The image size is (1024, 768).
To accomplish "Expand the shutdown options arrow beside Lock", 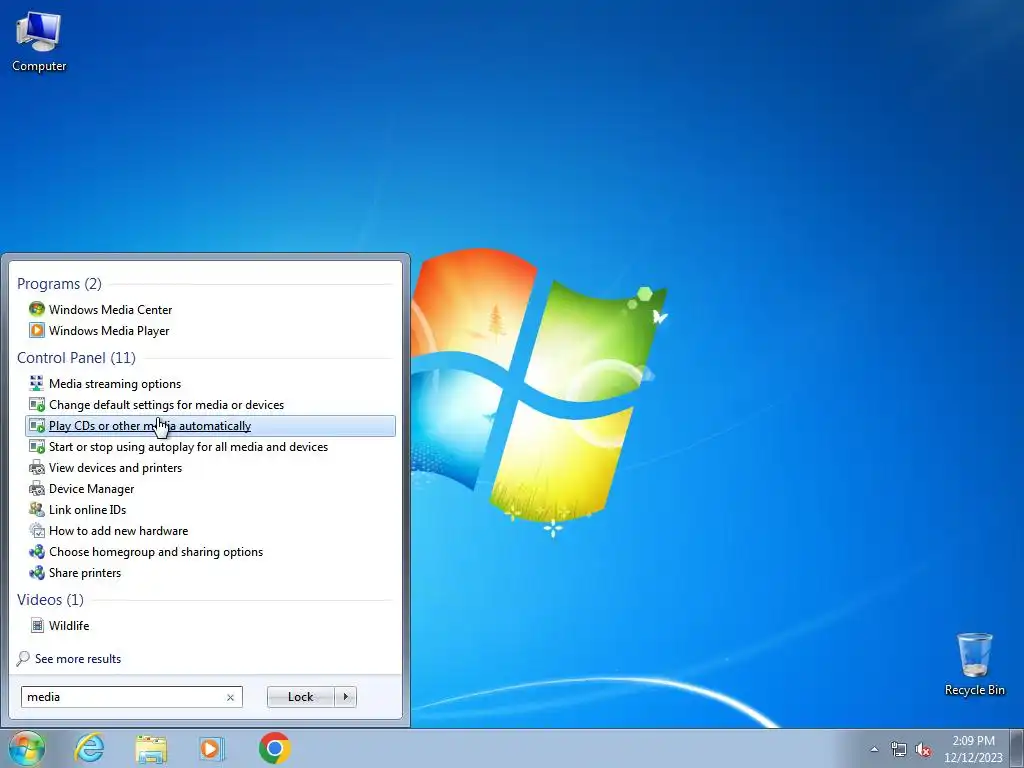I will 345,697.
